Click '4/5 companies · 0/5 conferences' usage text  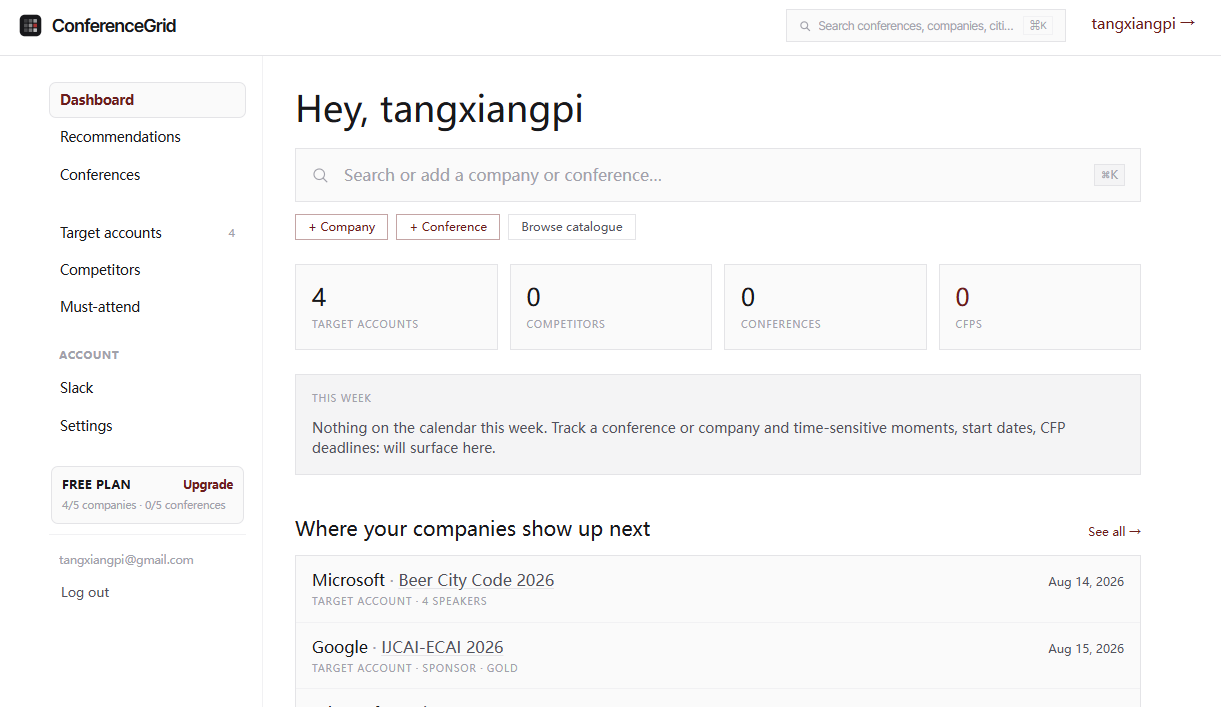pyautogui.click(x=144, y=506)
